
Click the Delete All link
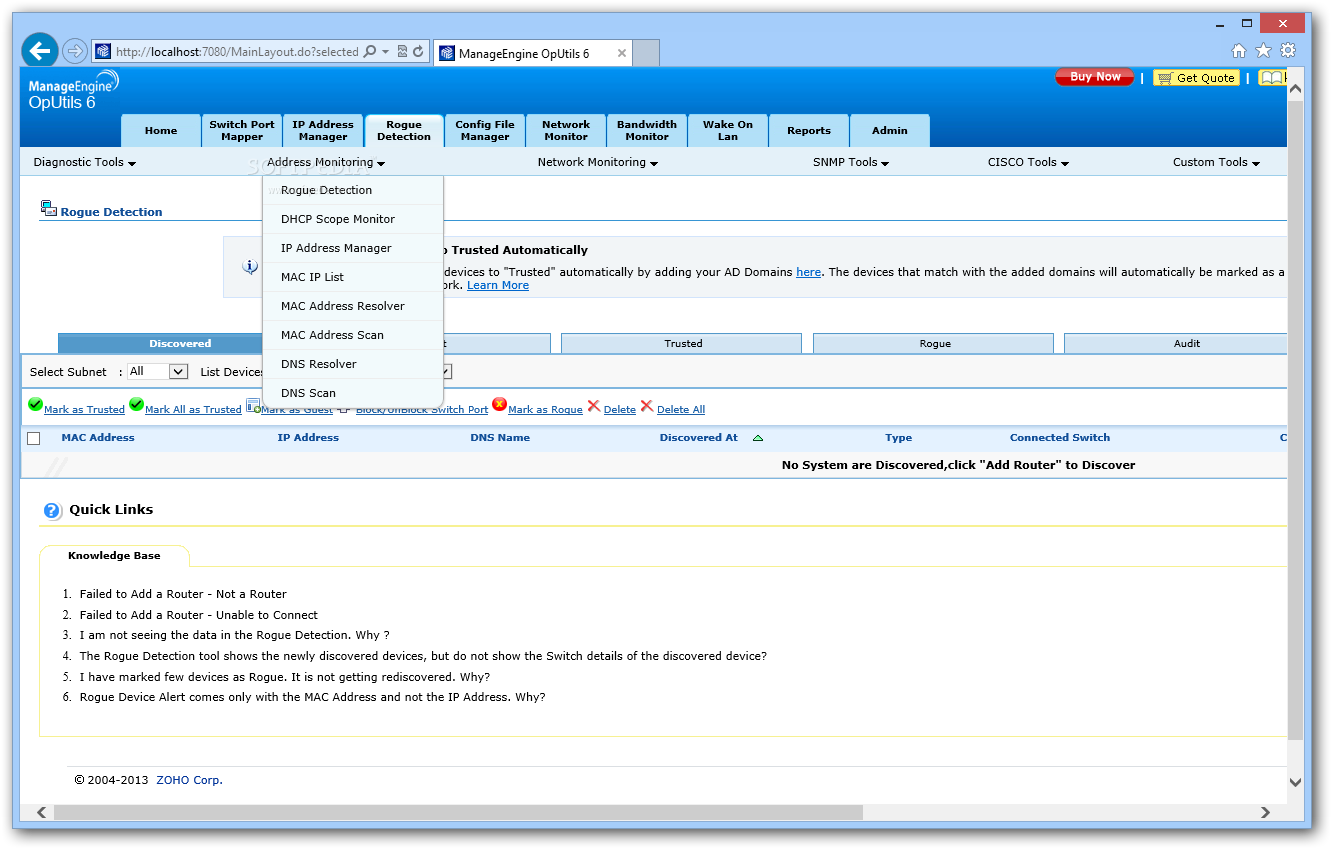point(681,410)
